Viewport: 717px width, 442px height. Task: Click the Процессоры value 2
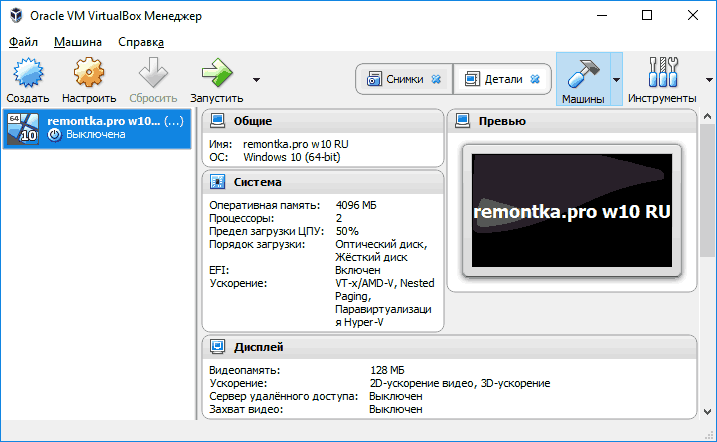(x=339, y=218)
